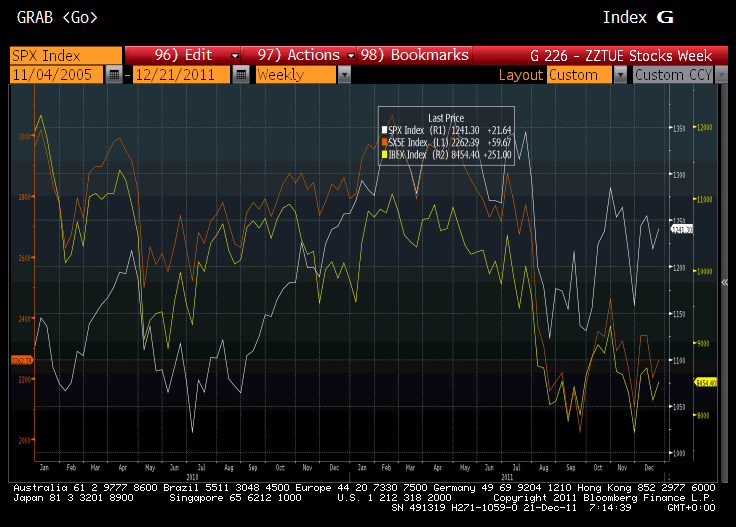Click the Last Price legend header
The height and width of the screenshot is (527, 736).
pyautogui.click(x=446, y=118)
